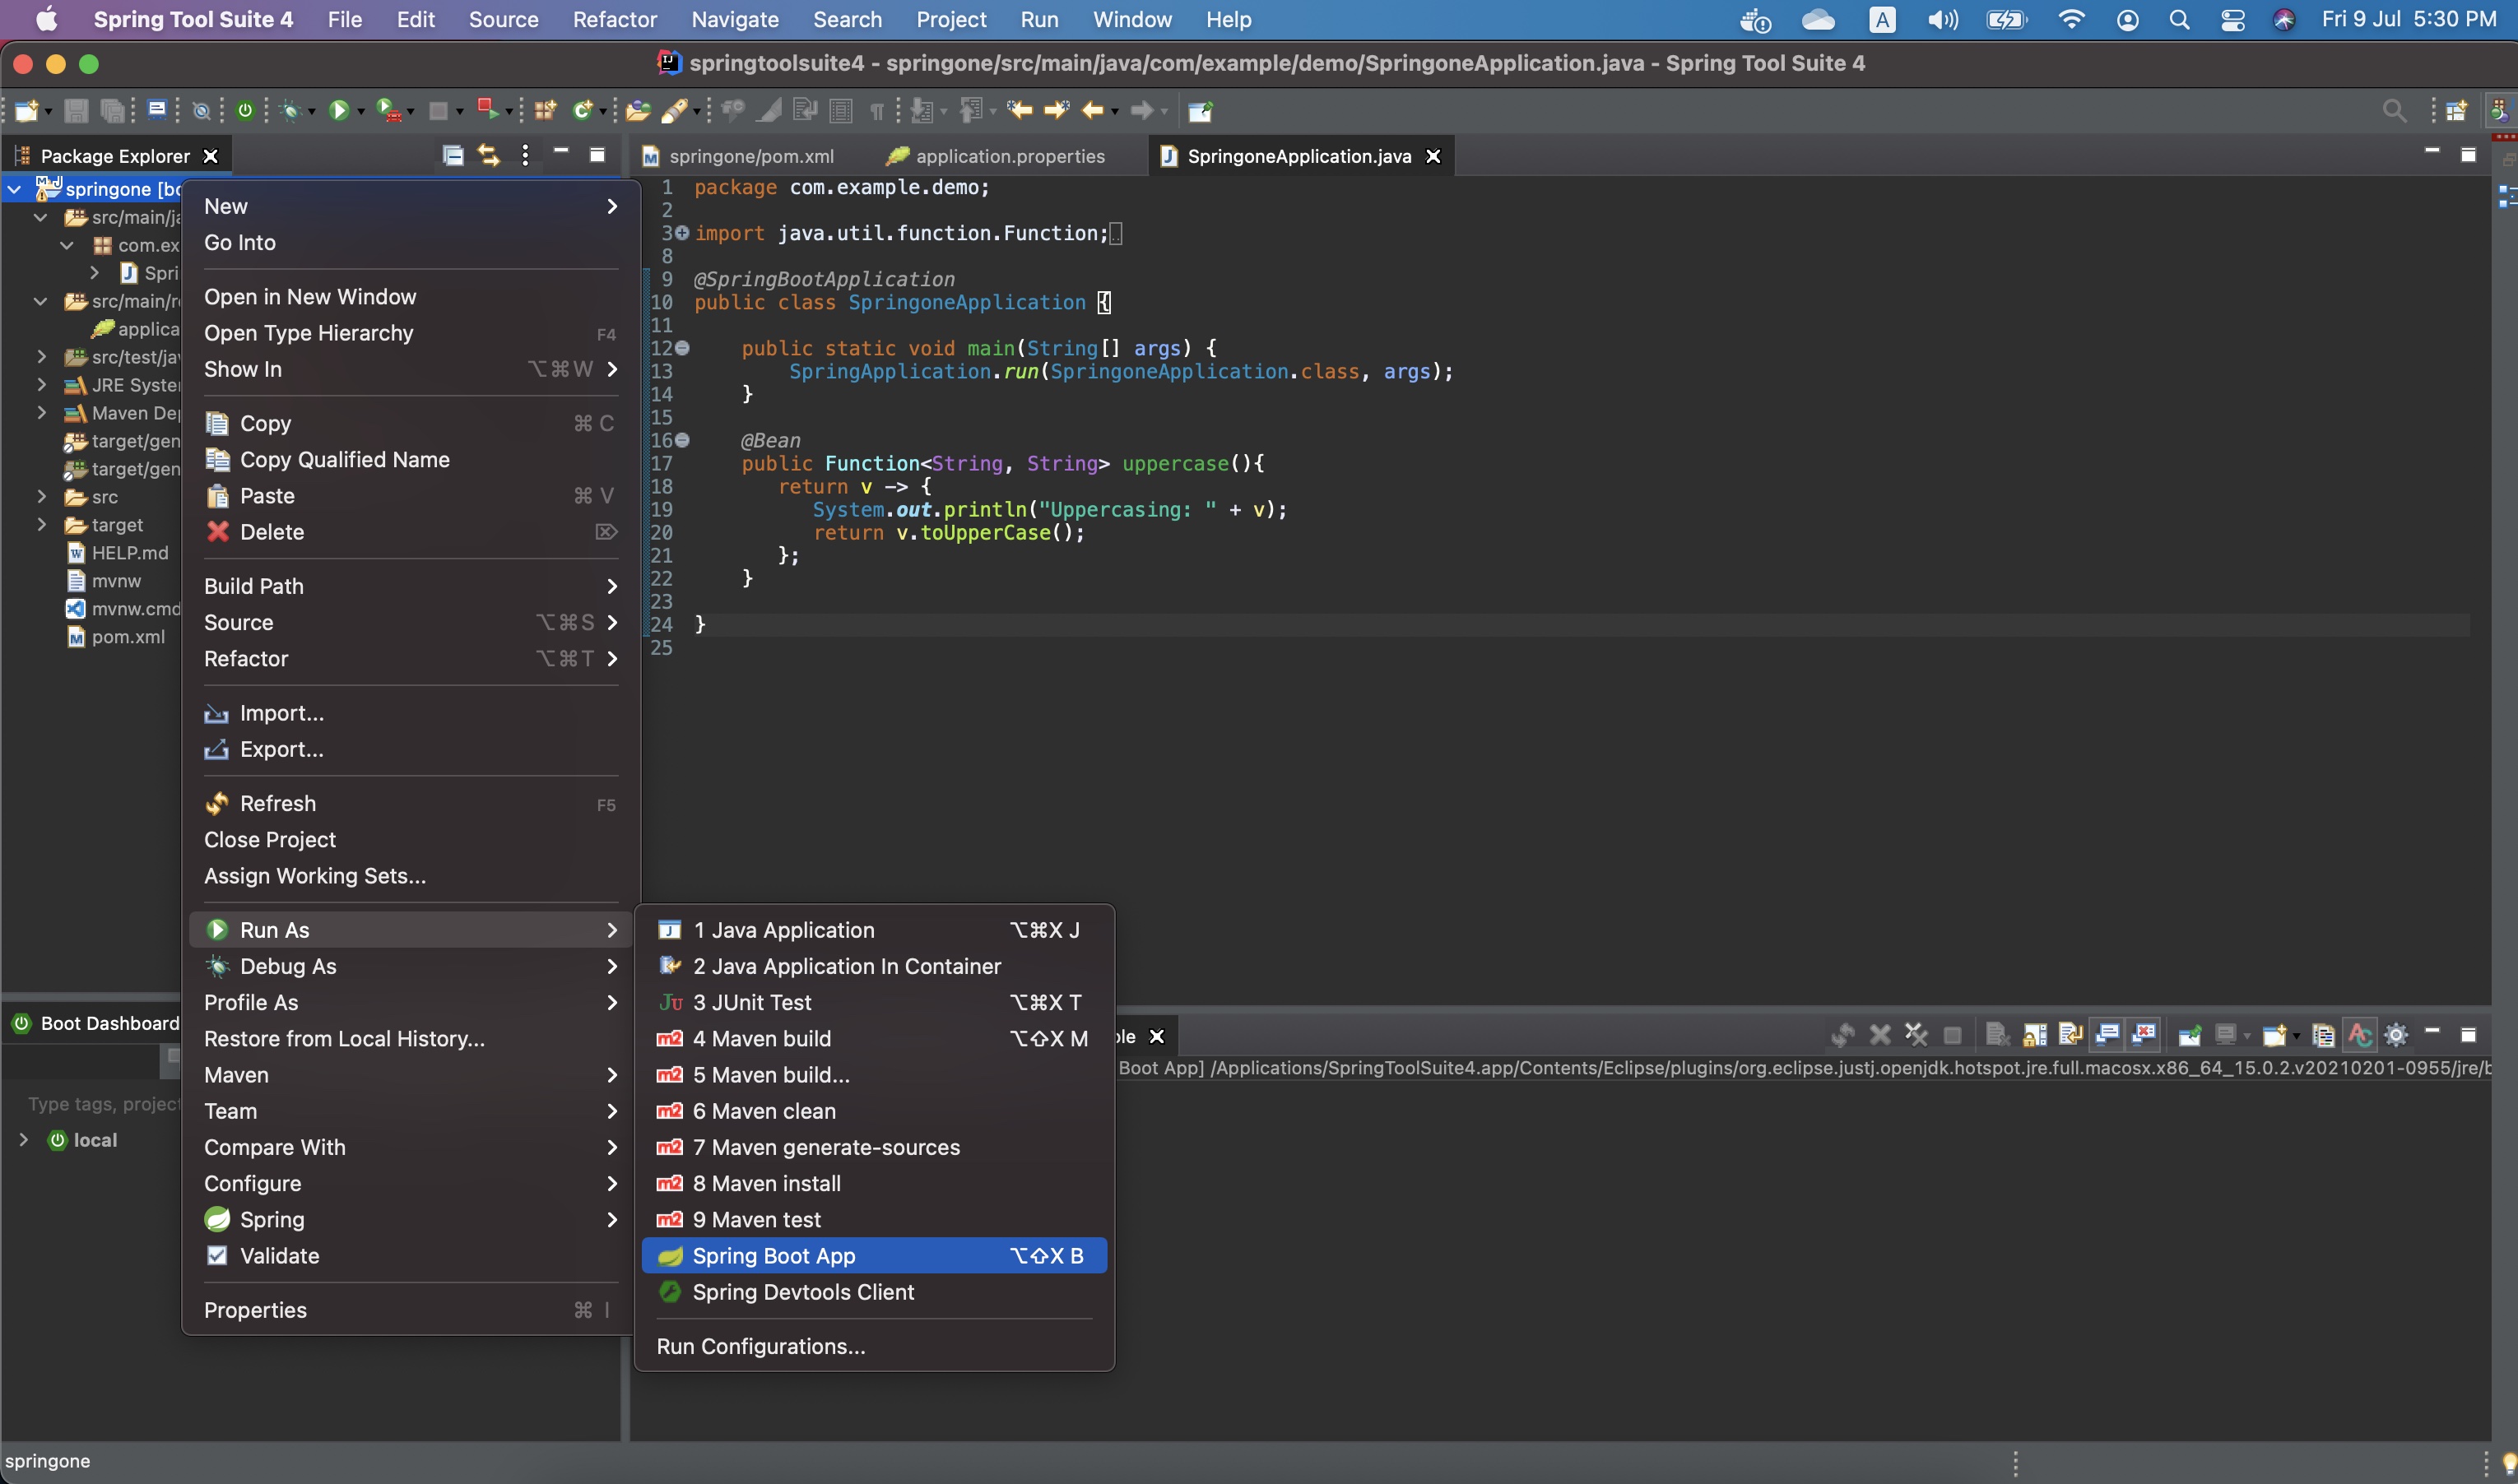The image size is (2518, 1484).
Task: Toggle show console when standard out changes
Action: coord(2107,1035)
